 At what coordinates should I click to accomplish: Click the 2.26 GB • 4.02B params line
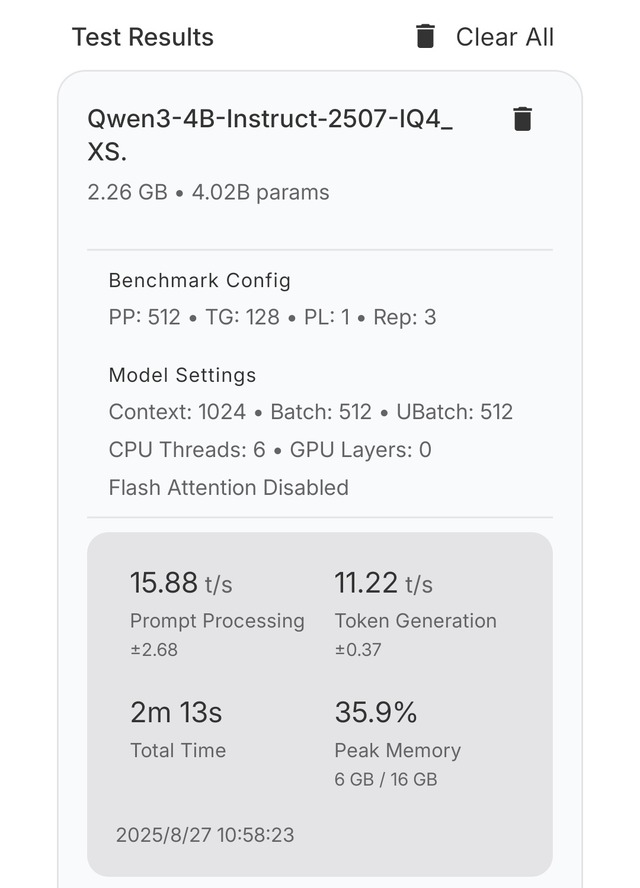pos(208,193)
